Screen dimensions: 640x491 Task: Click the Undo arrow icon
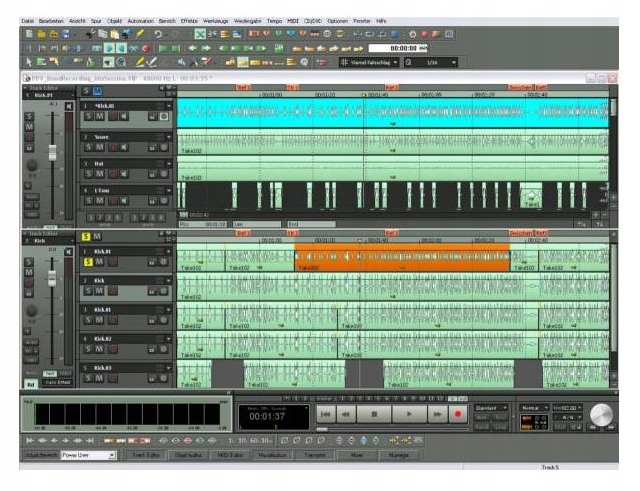tap(158, 34)
